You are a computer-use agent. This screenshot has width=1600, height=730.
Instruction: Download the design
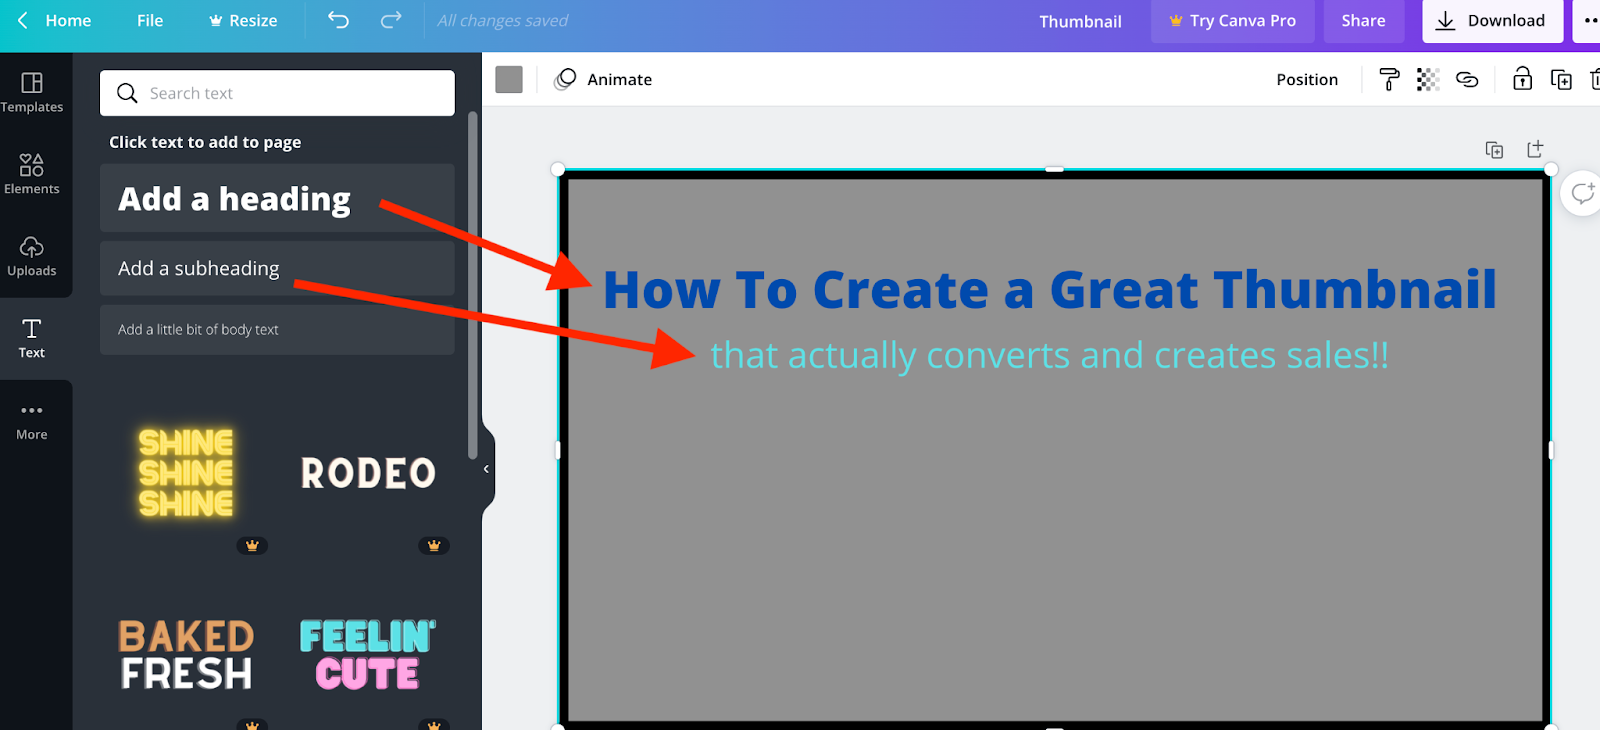1492,21
